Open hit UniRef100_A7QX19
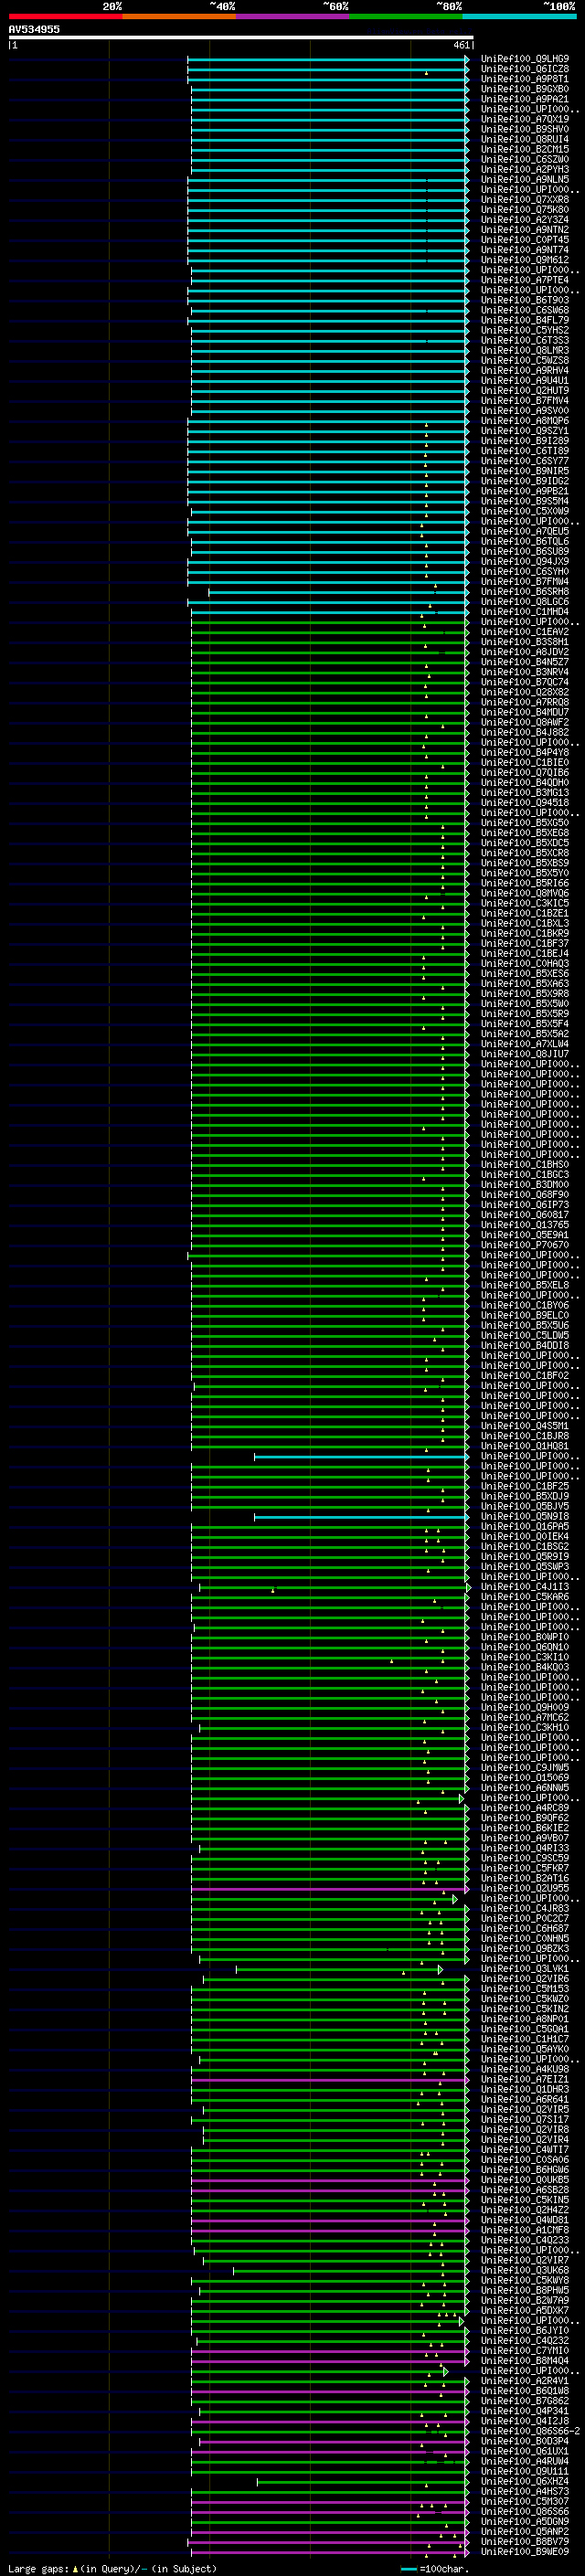The width and height of the screenshot is (585, 2576). (x=525, y=119)
